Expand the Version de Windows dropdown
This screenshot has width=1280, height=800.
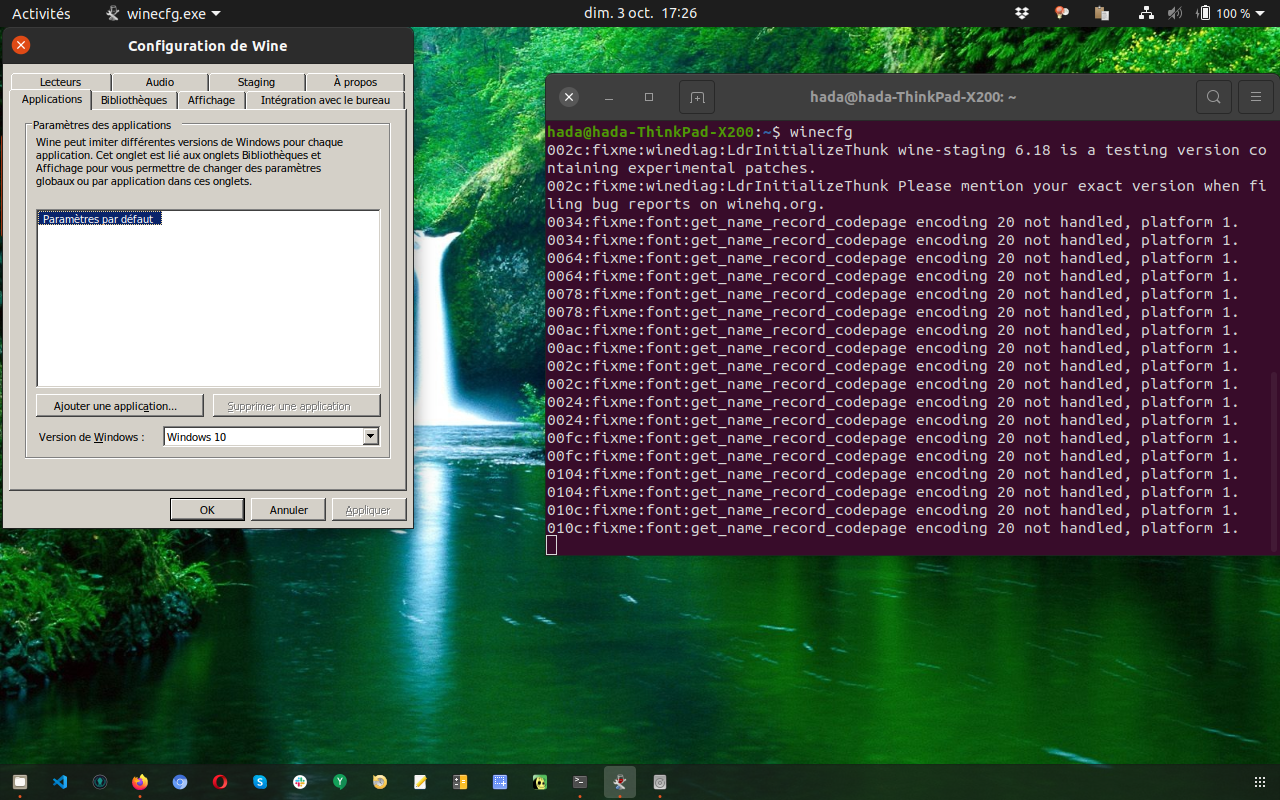pyautogui.click(x=371, y=436)
